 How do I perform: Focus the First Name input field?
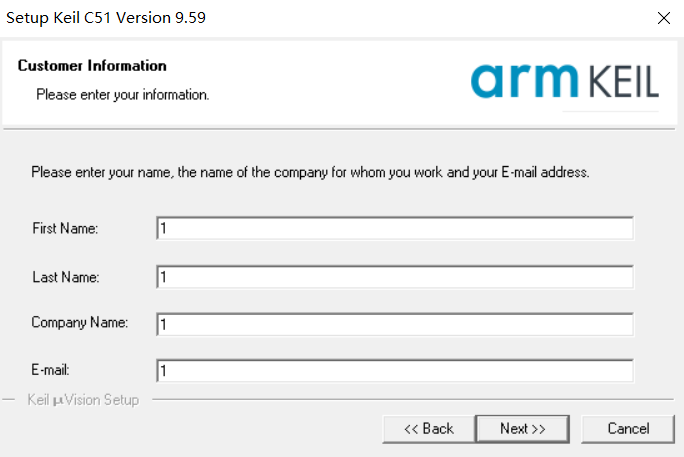[395, 228]
